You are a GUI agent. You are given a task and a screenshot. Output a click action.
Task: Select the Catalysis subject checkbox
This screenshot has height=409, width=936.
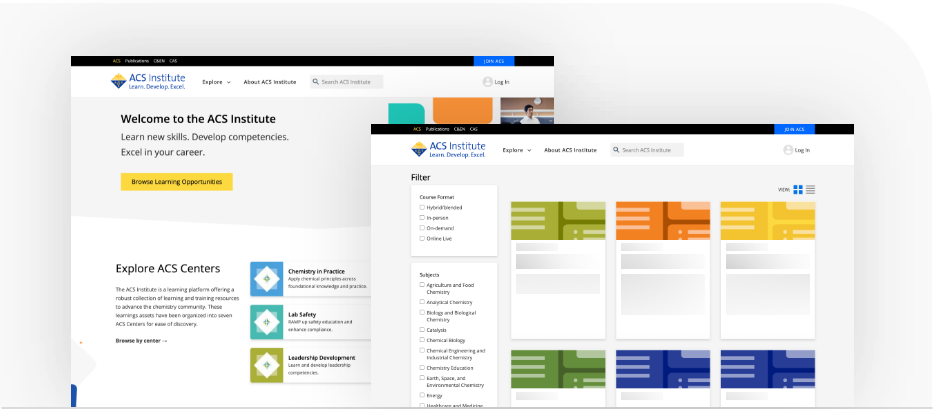(x=422, y=329)
